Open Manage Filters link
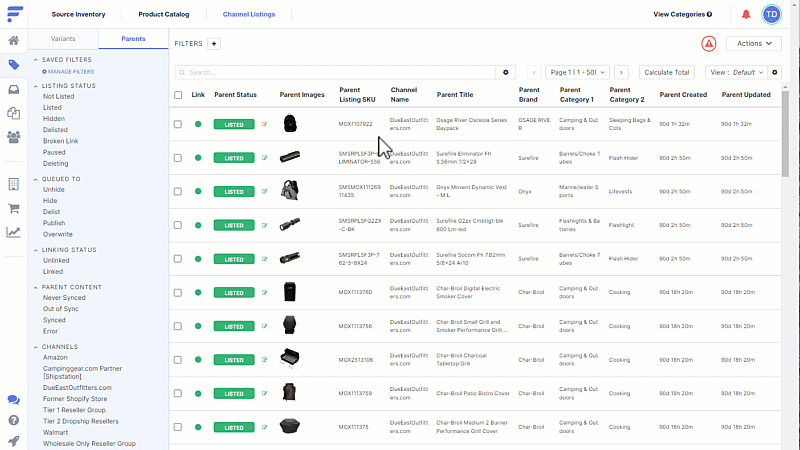The width and height of the screenshot is (800, 450). (68, 72)
